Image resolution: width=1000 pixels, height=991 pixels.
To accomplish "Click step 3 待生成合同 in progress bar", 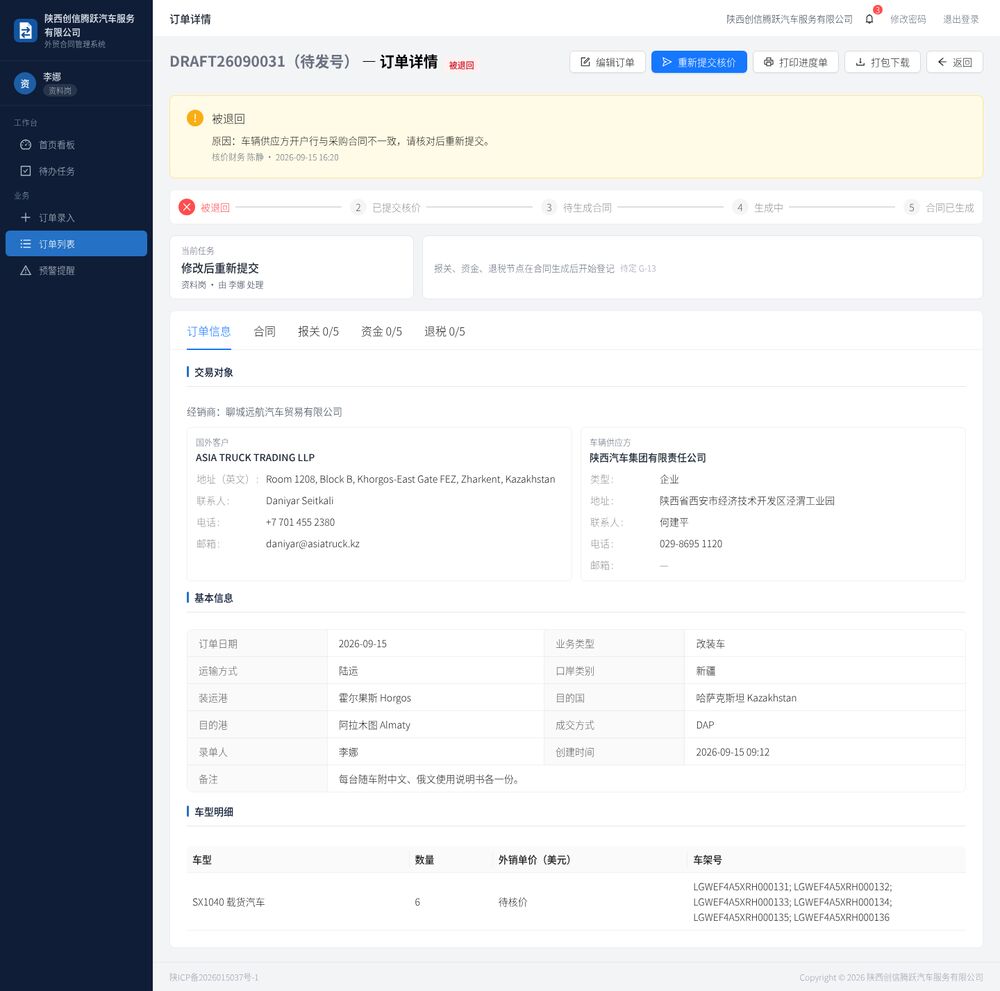I will pos(577,207).
